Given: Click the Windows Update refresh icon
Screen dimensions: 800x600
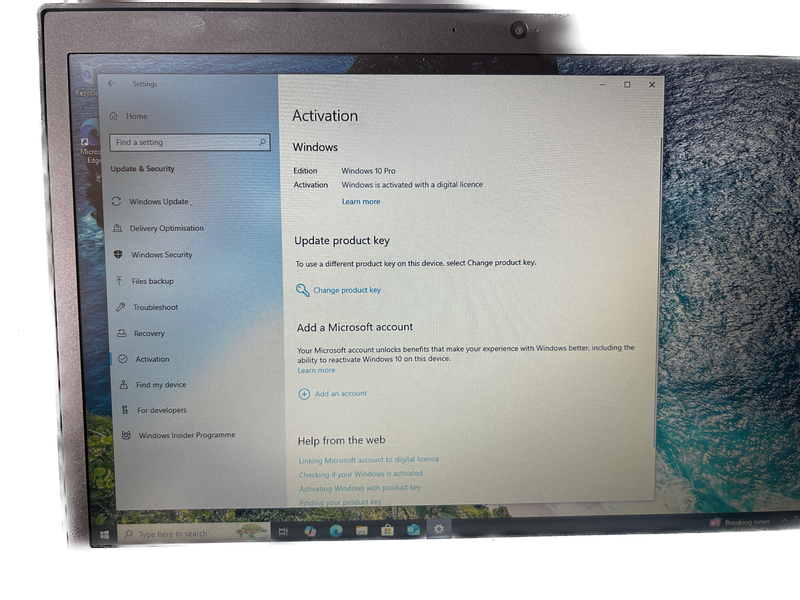Looking at the screenshot, I should point(116,201).
